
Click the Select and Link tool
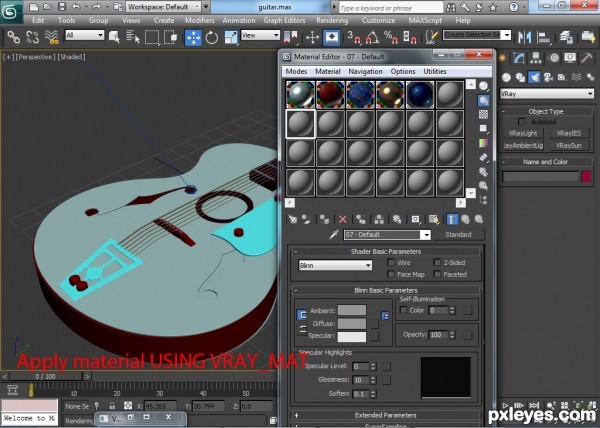coord(14,37)
